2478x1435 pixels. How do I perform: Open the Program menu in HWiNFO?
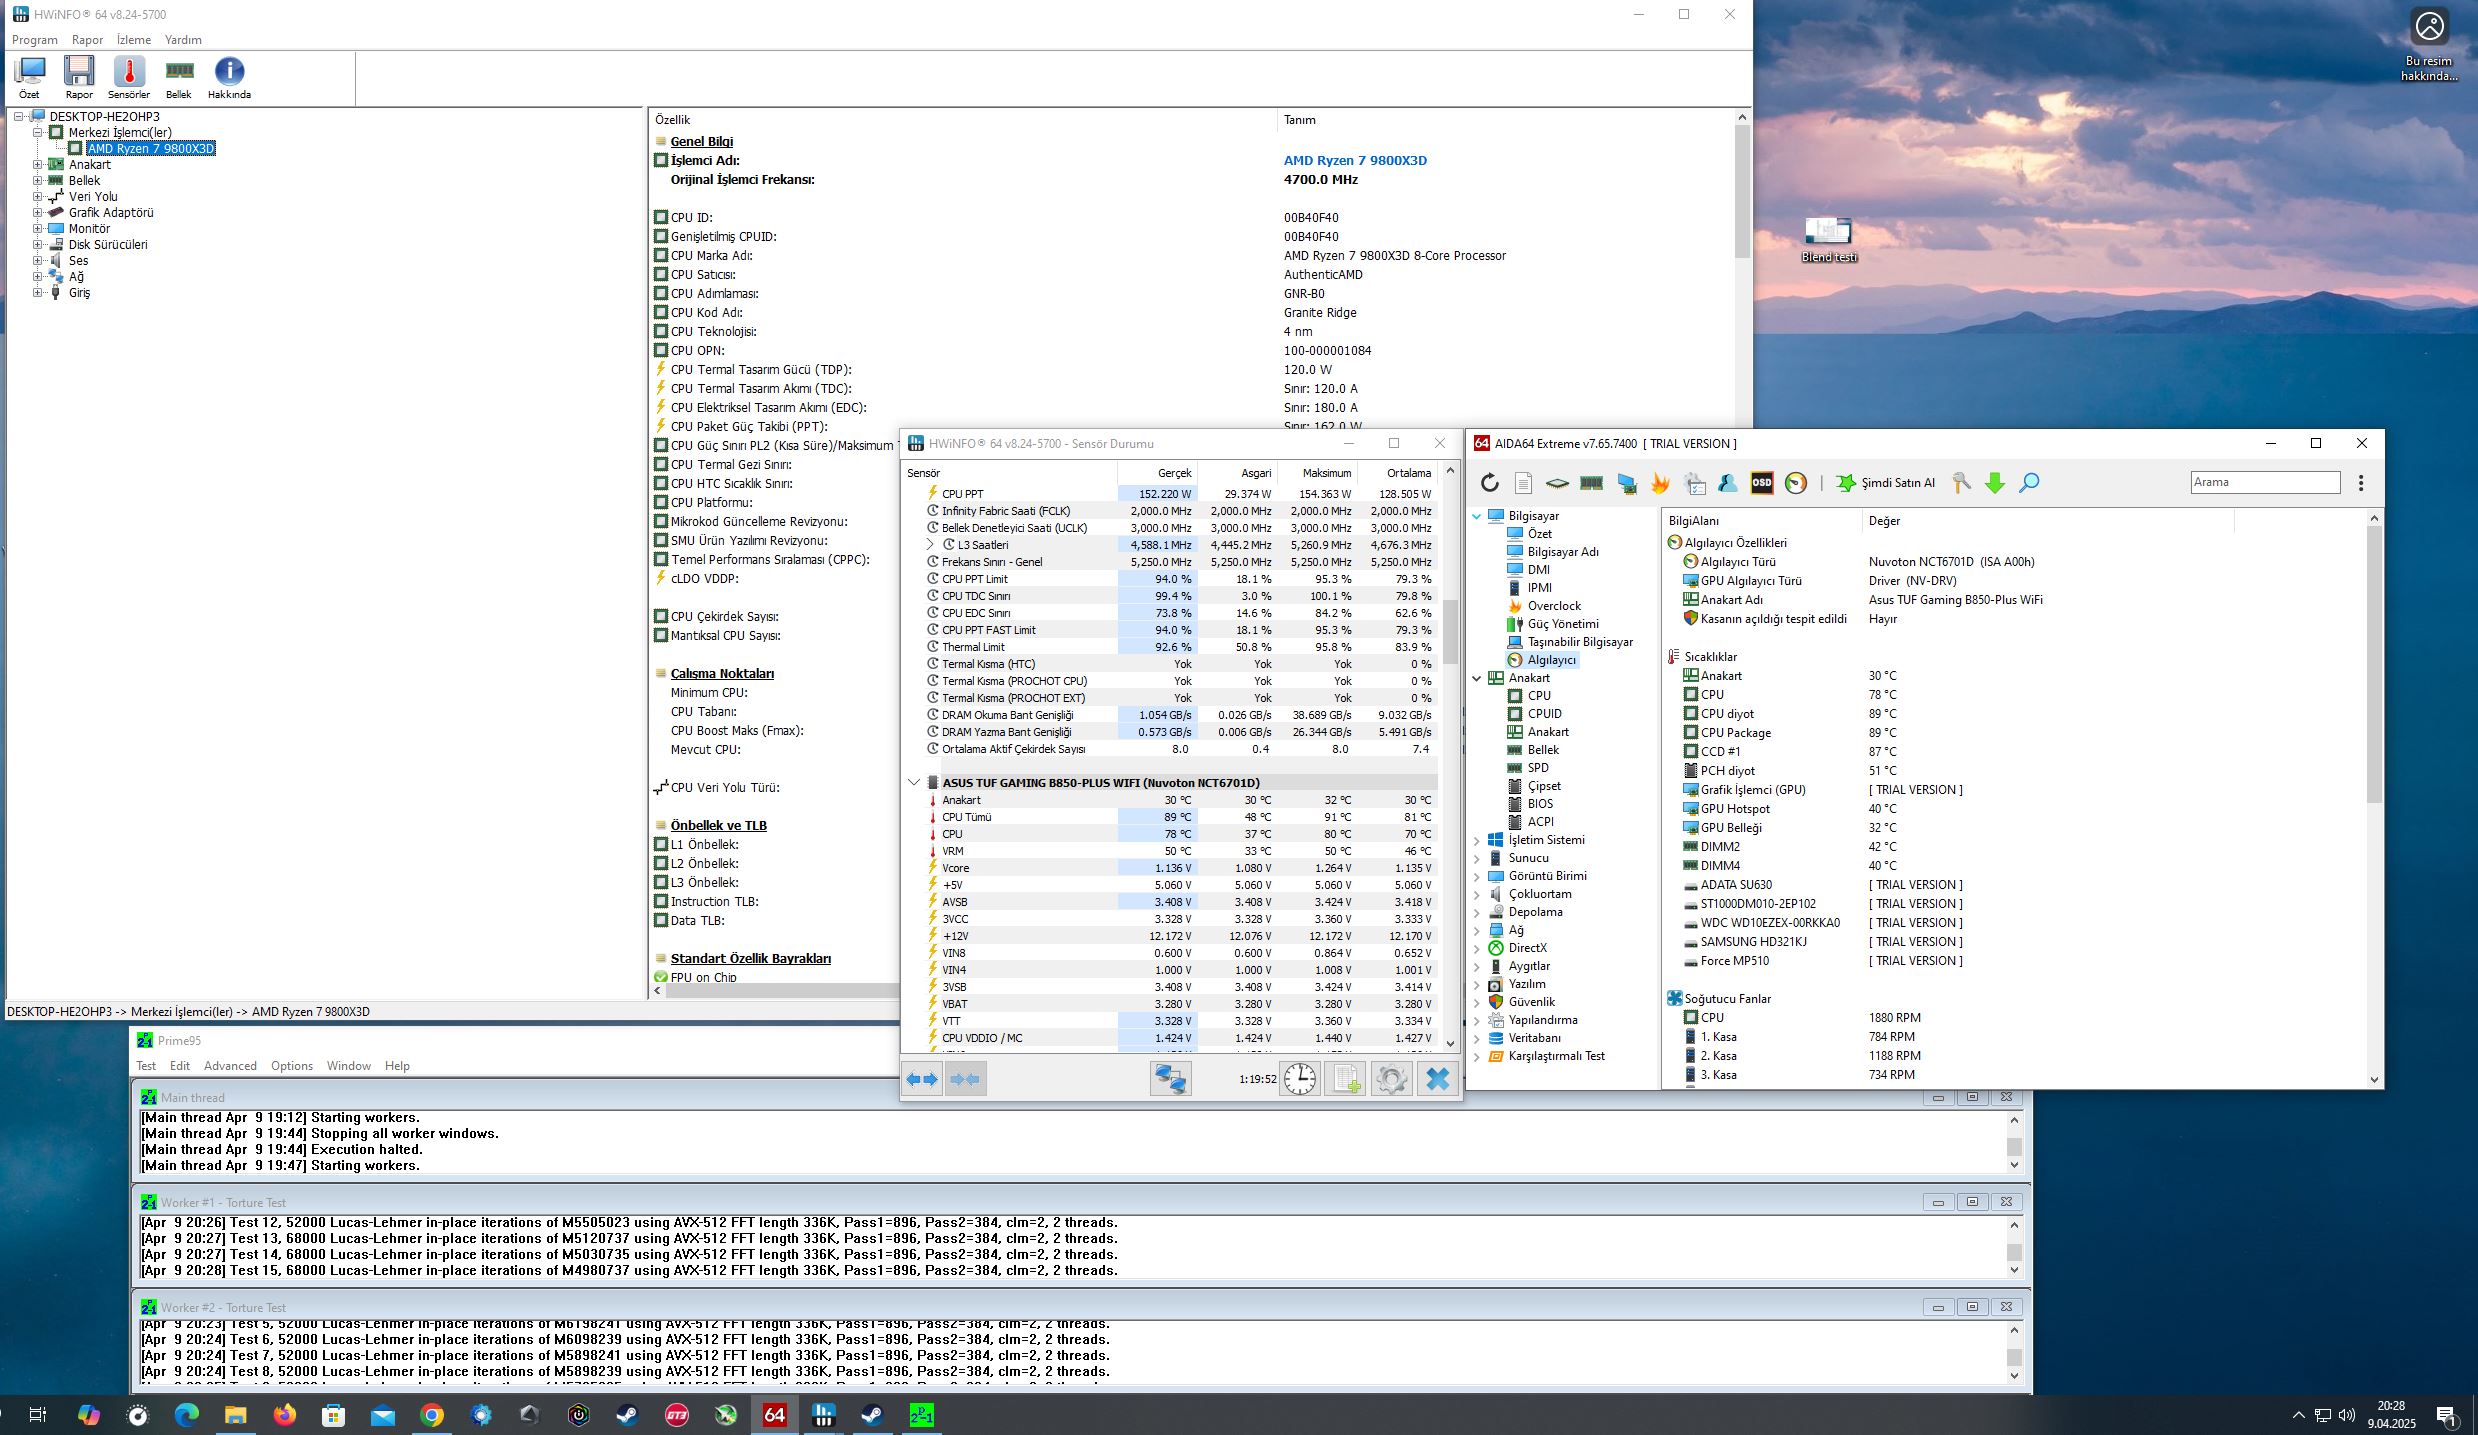point(35,40)
